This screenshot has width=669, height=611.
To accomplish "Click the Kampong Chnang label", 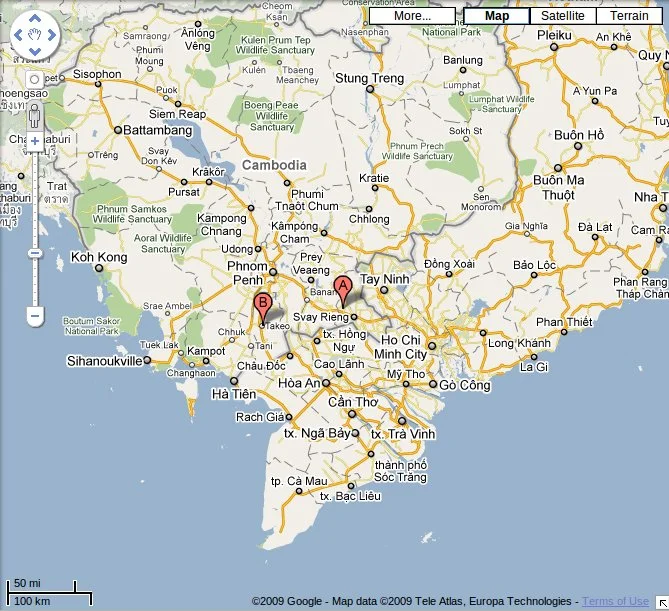I will click(x=221, y=224).
